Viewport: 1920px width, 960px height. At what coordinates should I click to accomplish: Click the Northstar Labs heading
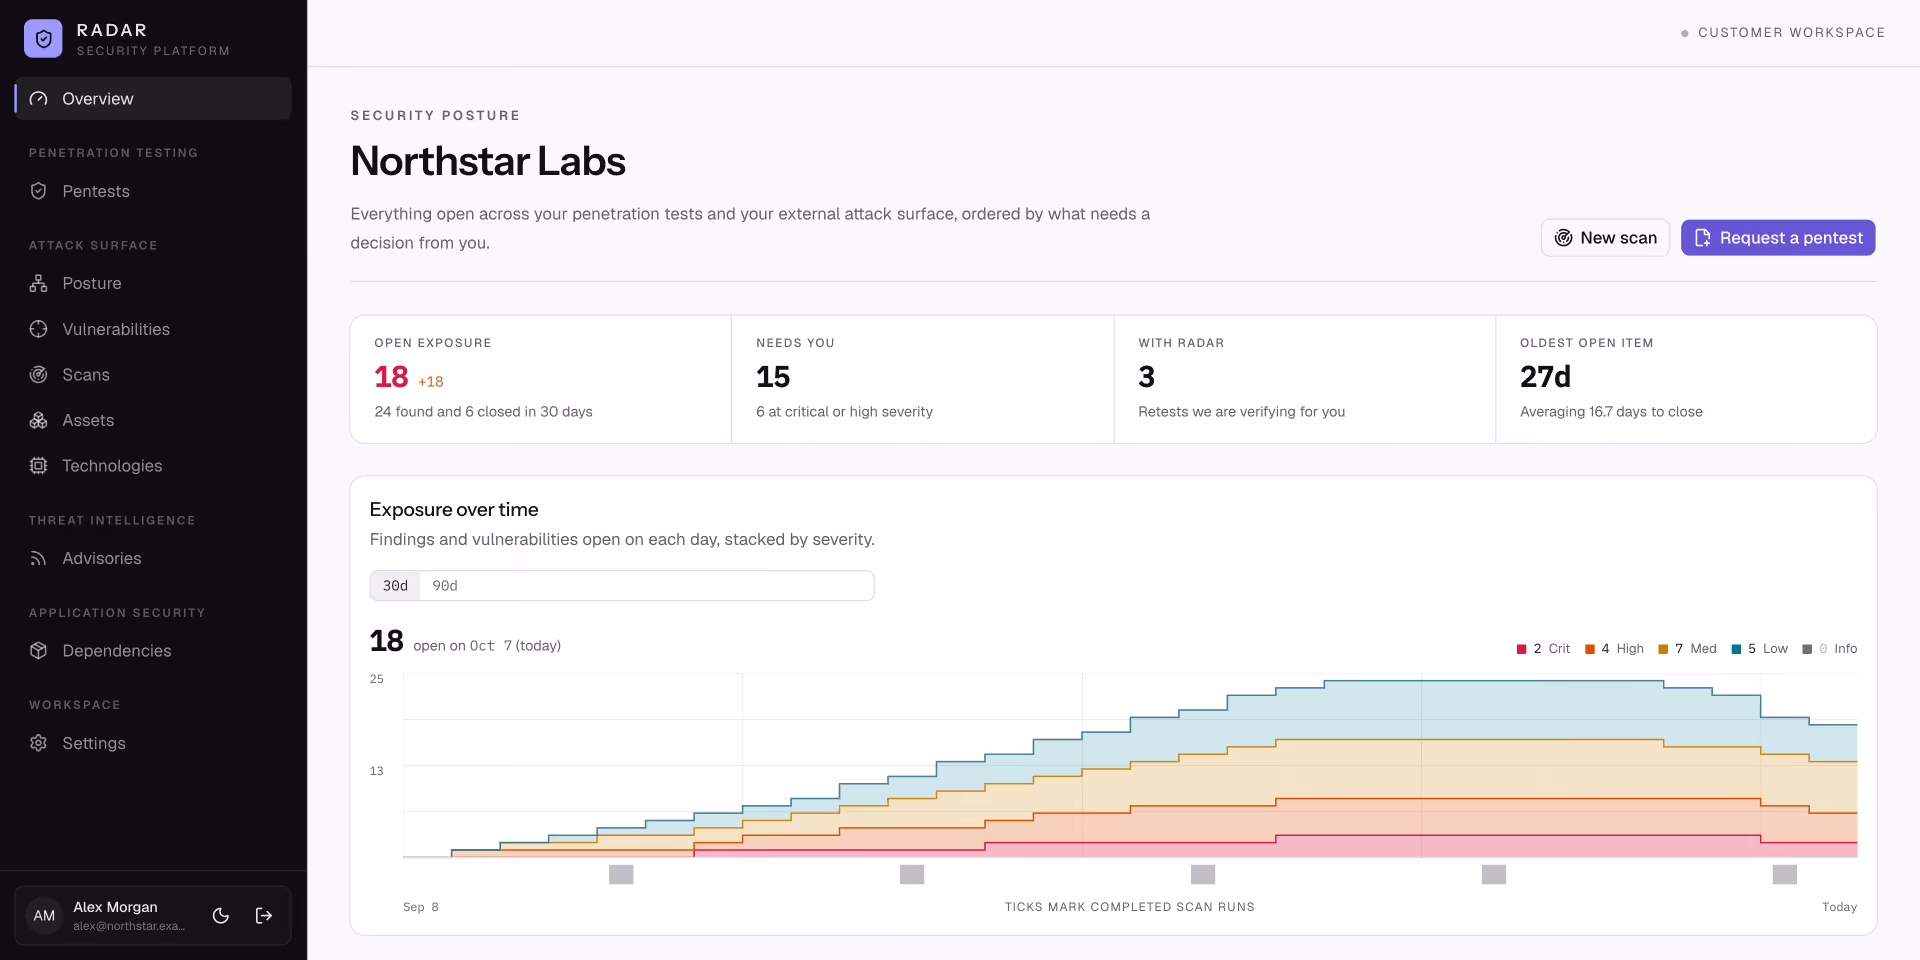coord(488,161)
